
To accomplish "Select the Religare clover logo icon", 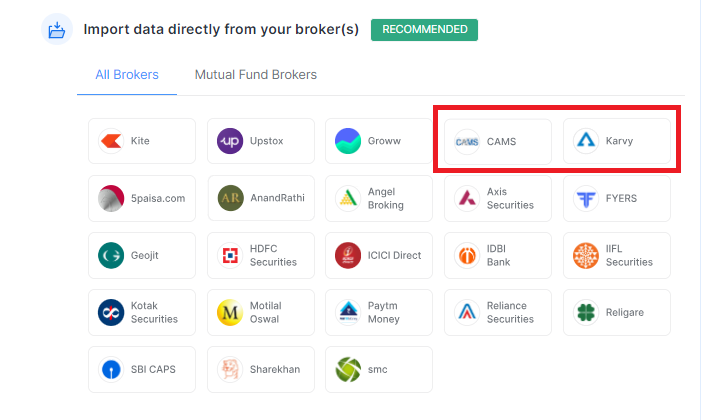I will 586,312.
